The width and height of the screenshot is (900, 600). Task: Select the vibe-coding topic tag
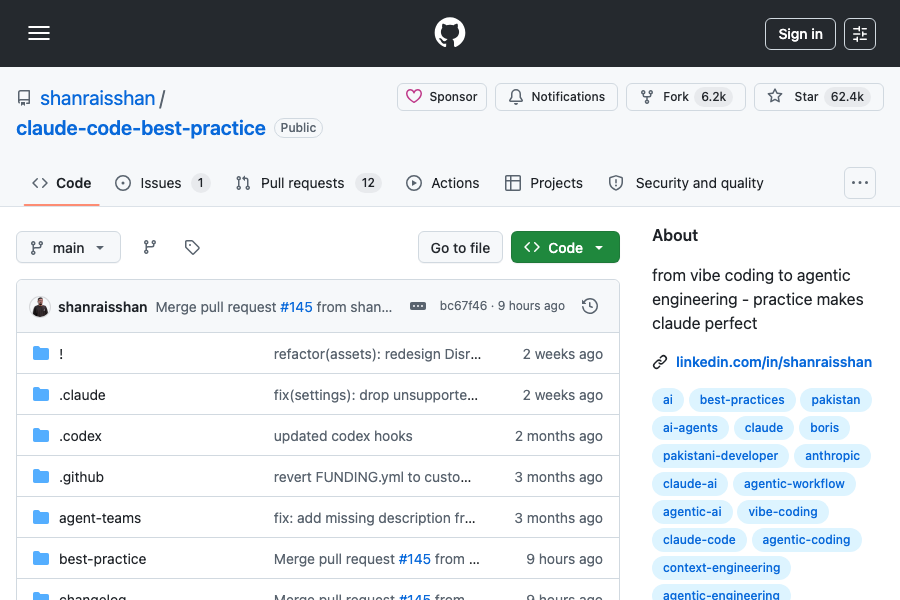(x=782, y=512)
